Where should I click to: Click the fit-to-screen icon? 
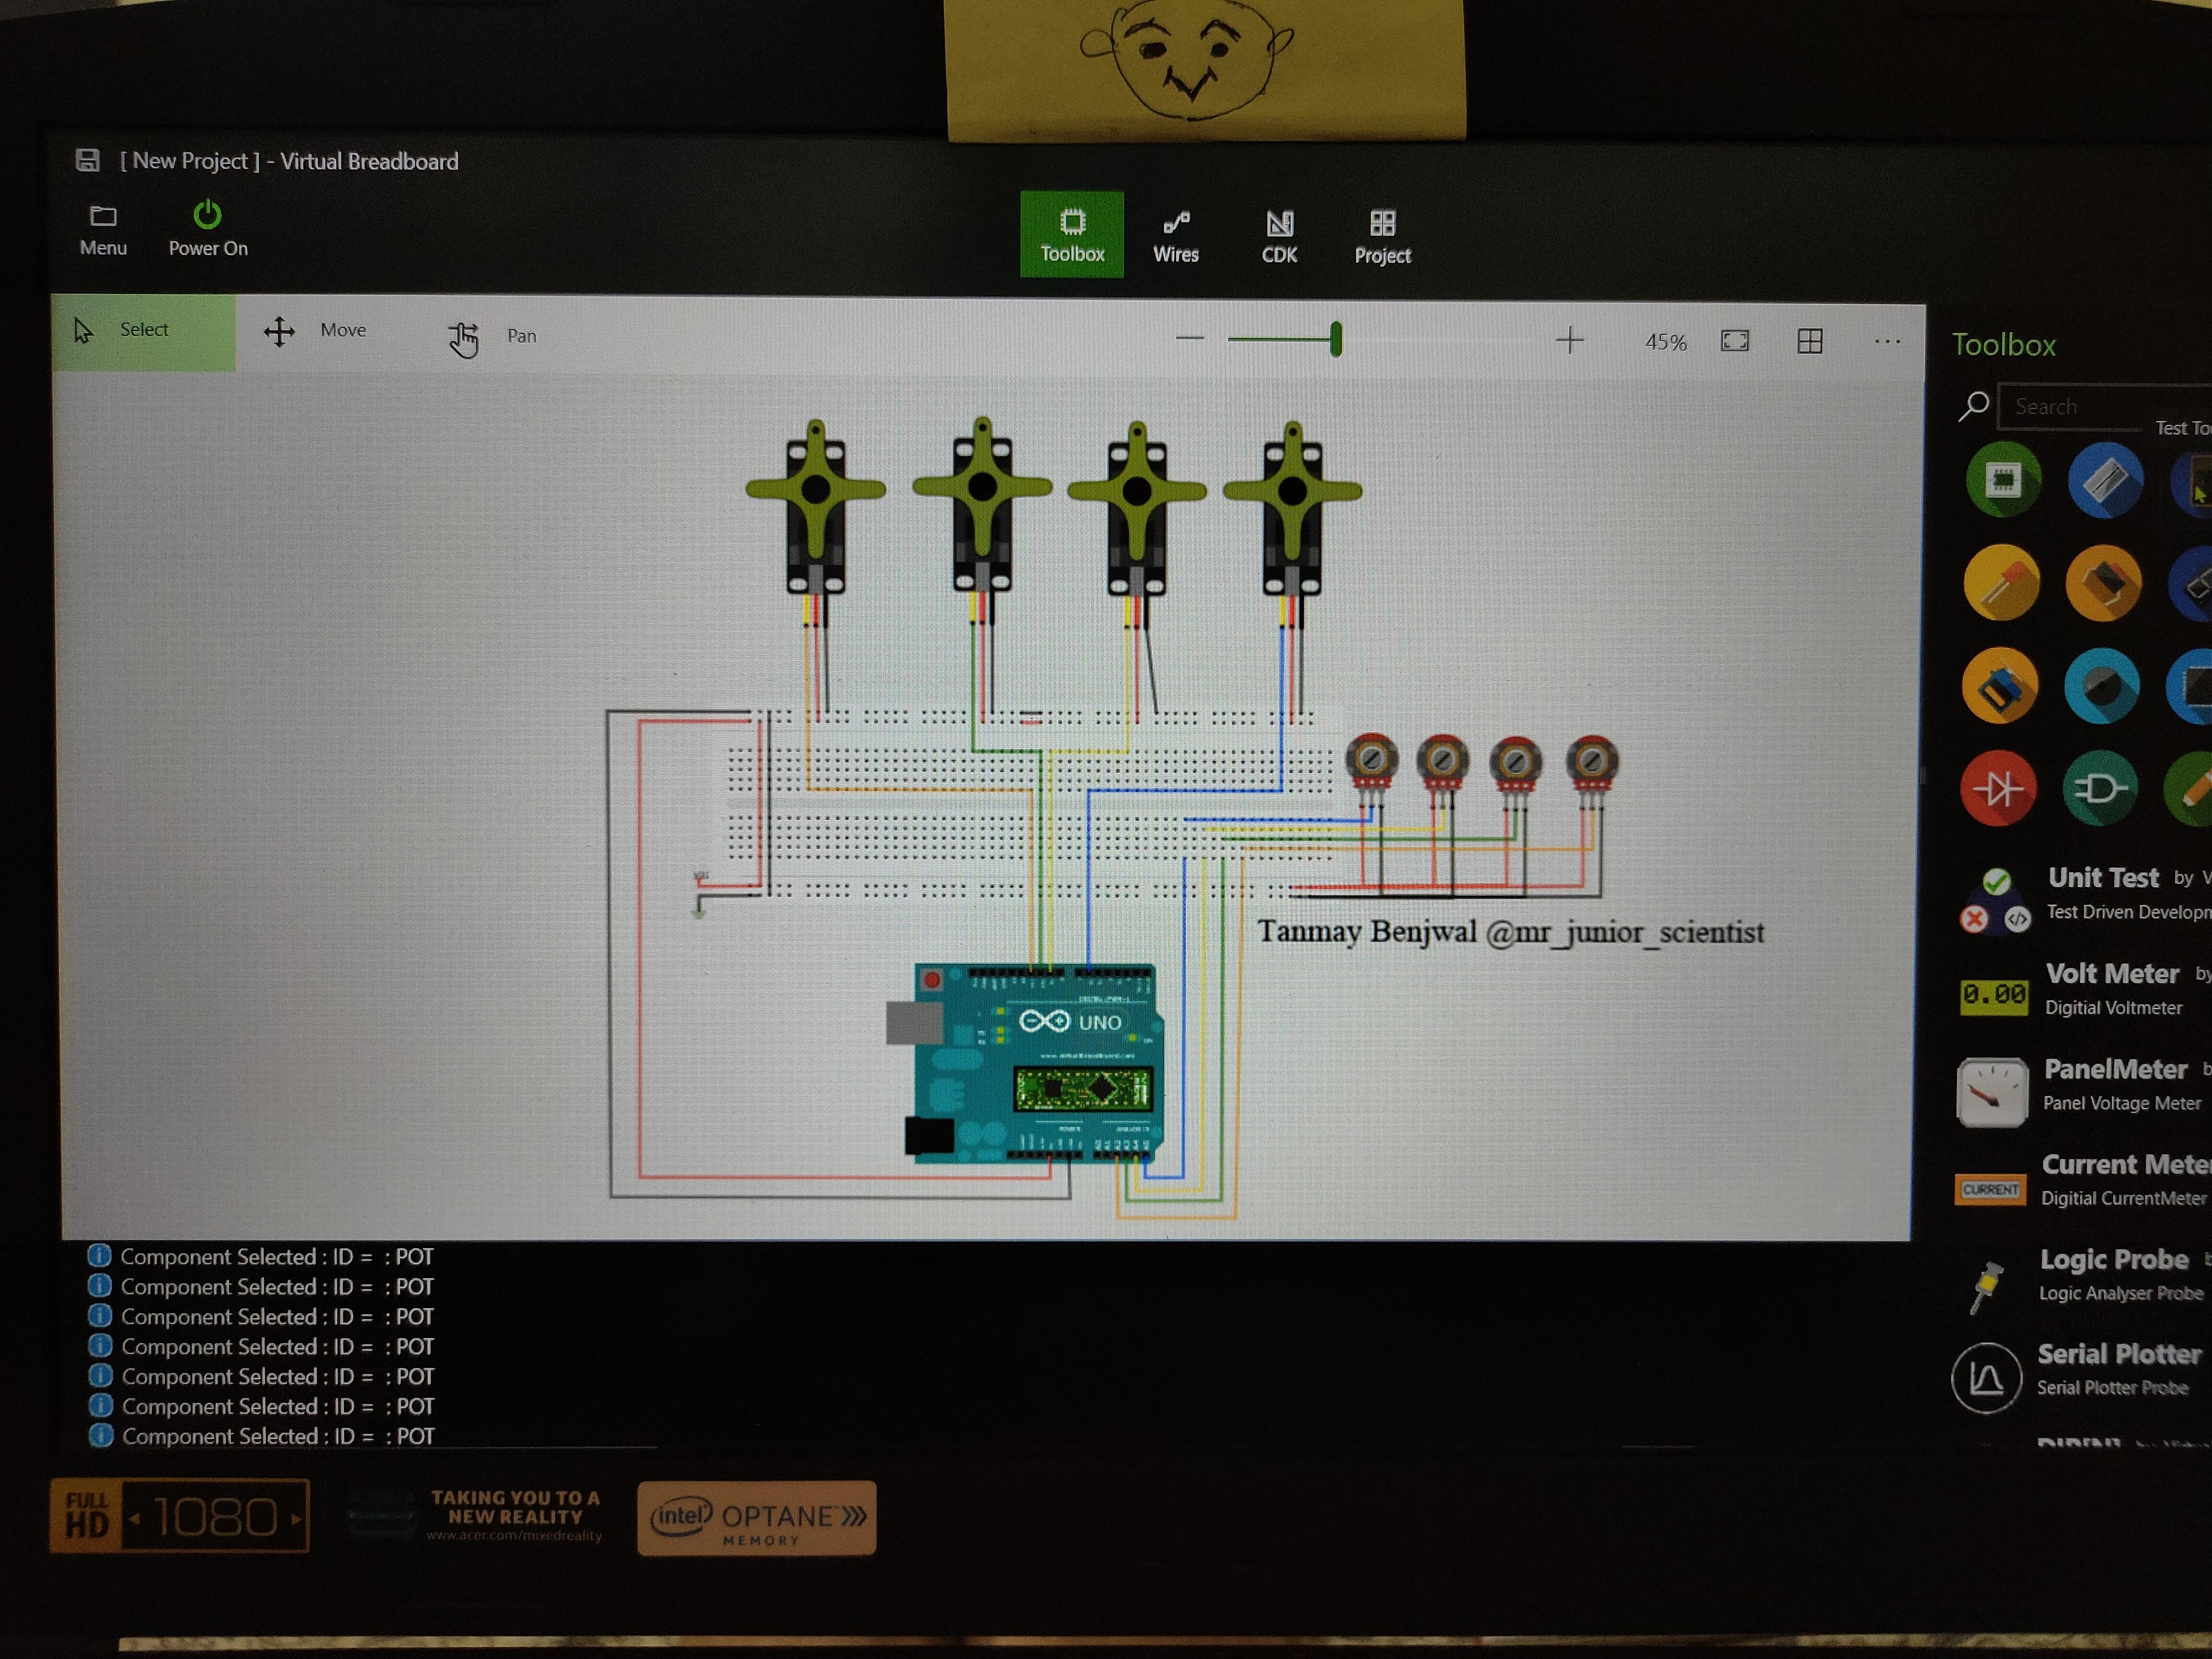[1735, 341]
